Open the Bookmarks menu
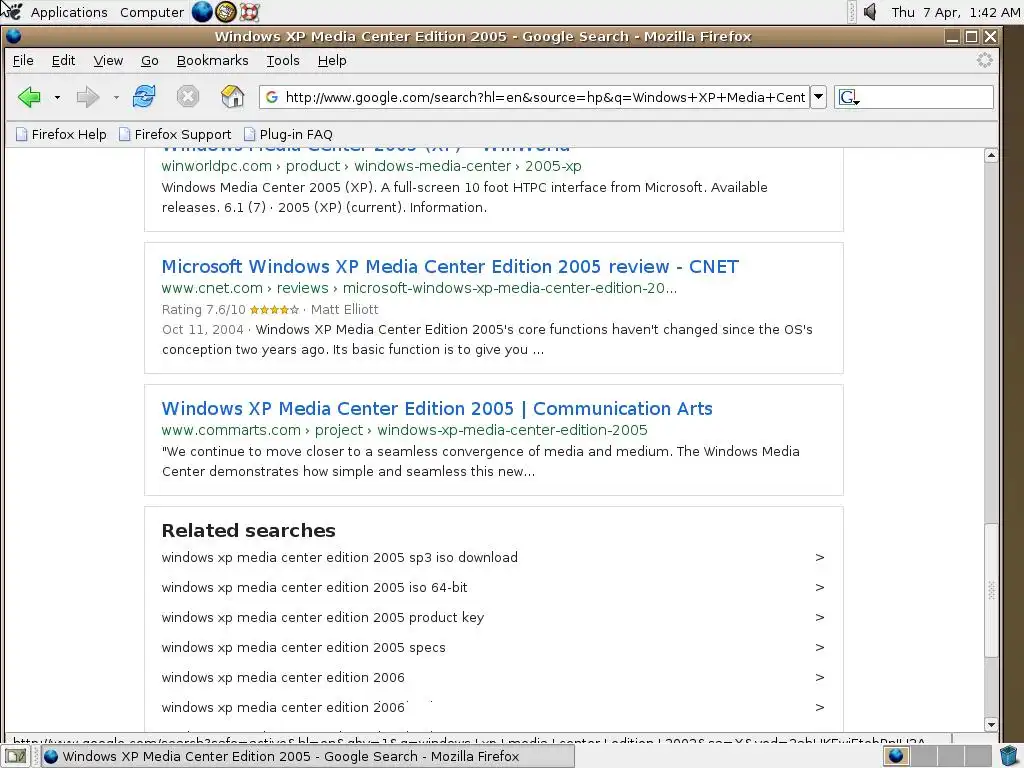Viewport: 1024px width, 768px height. [x=212, y=61]
